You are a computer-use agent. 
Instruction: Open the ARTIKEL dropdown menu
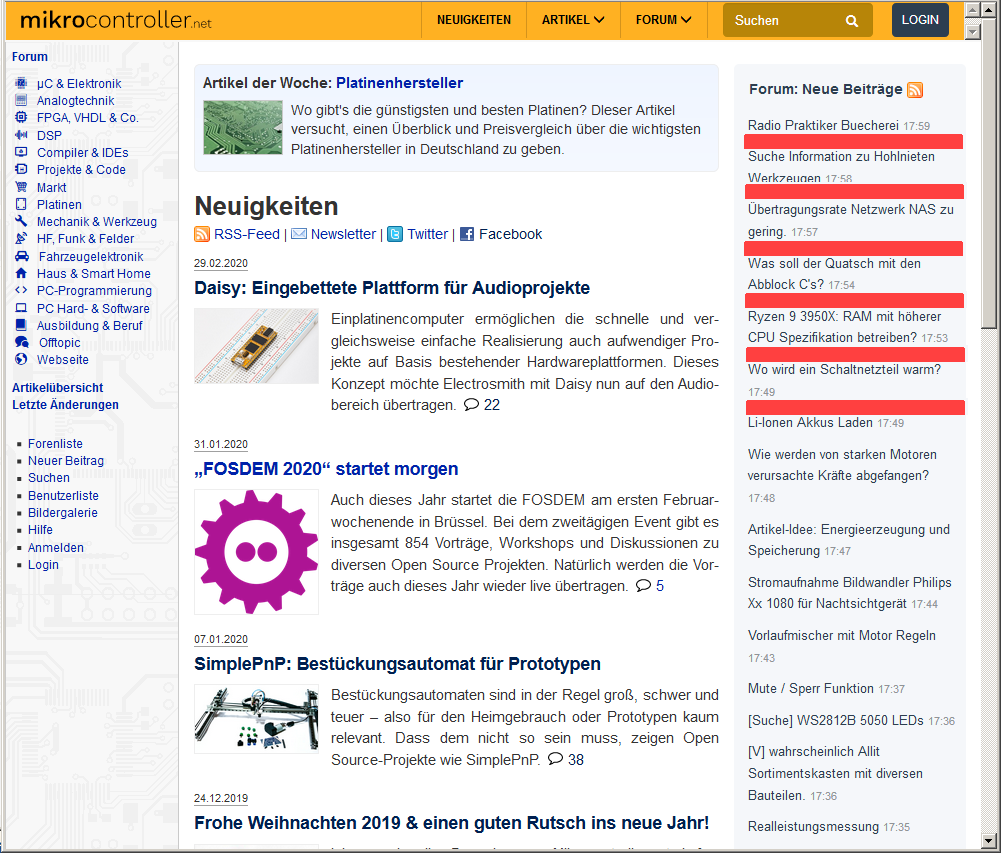(573, 20)
